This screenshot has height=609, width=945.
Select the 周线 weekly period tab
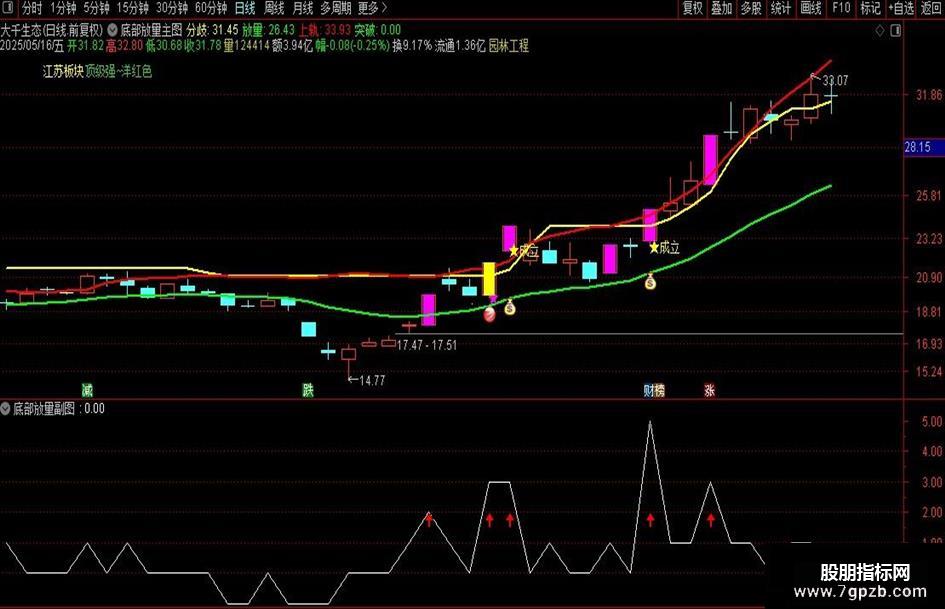click(274, 8)
